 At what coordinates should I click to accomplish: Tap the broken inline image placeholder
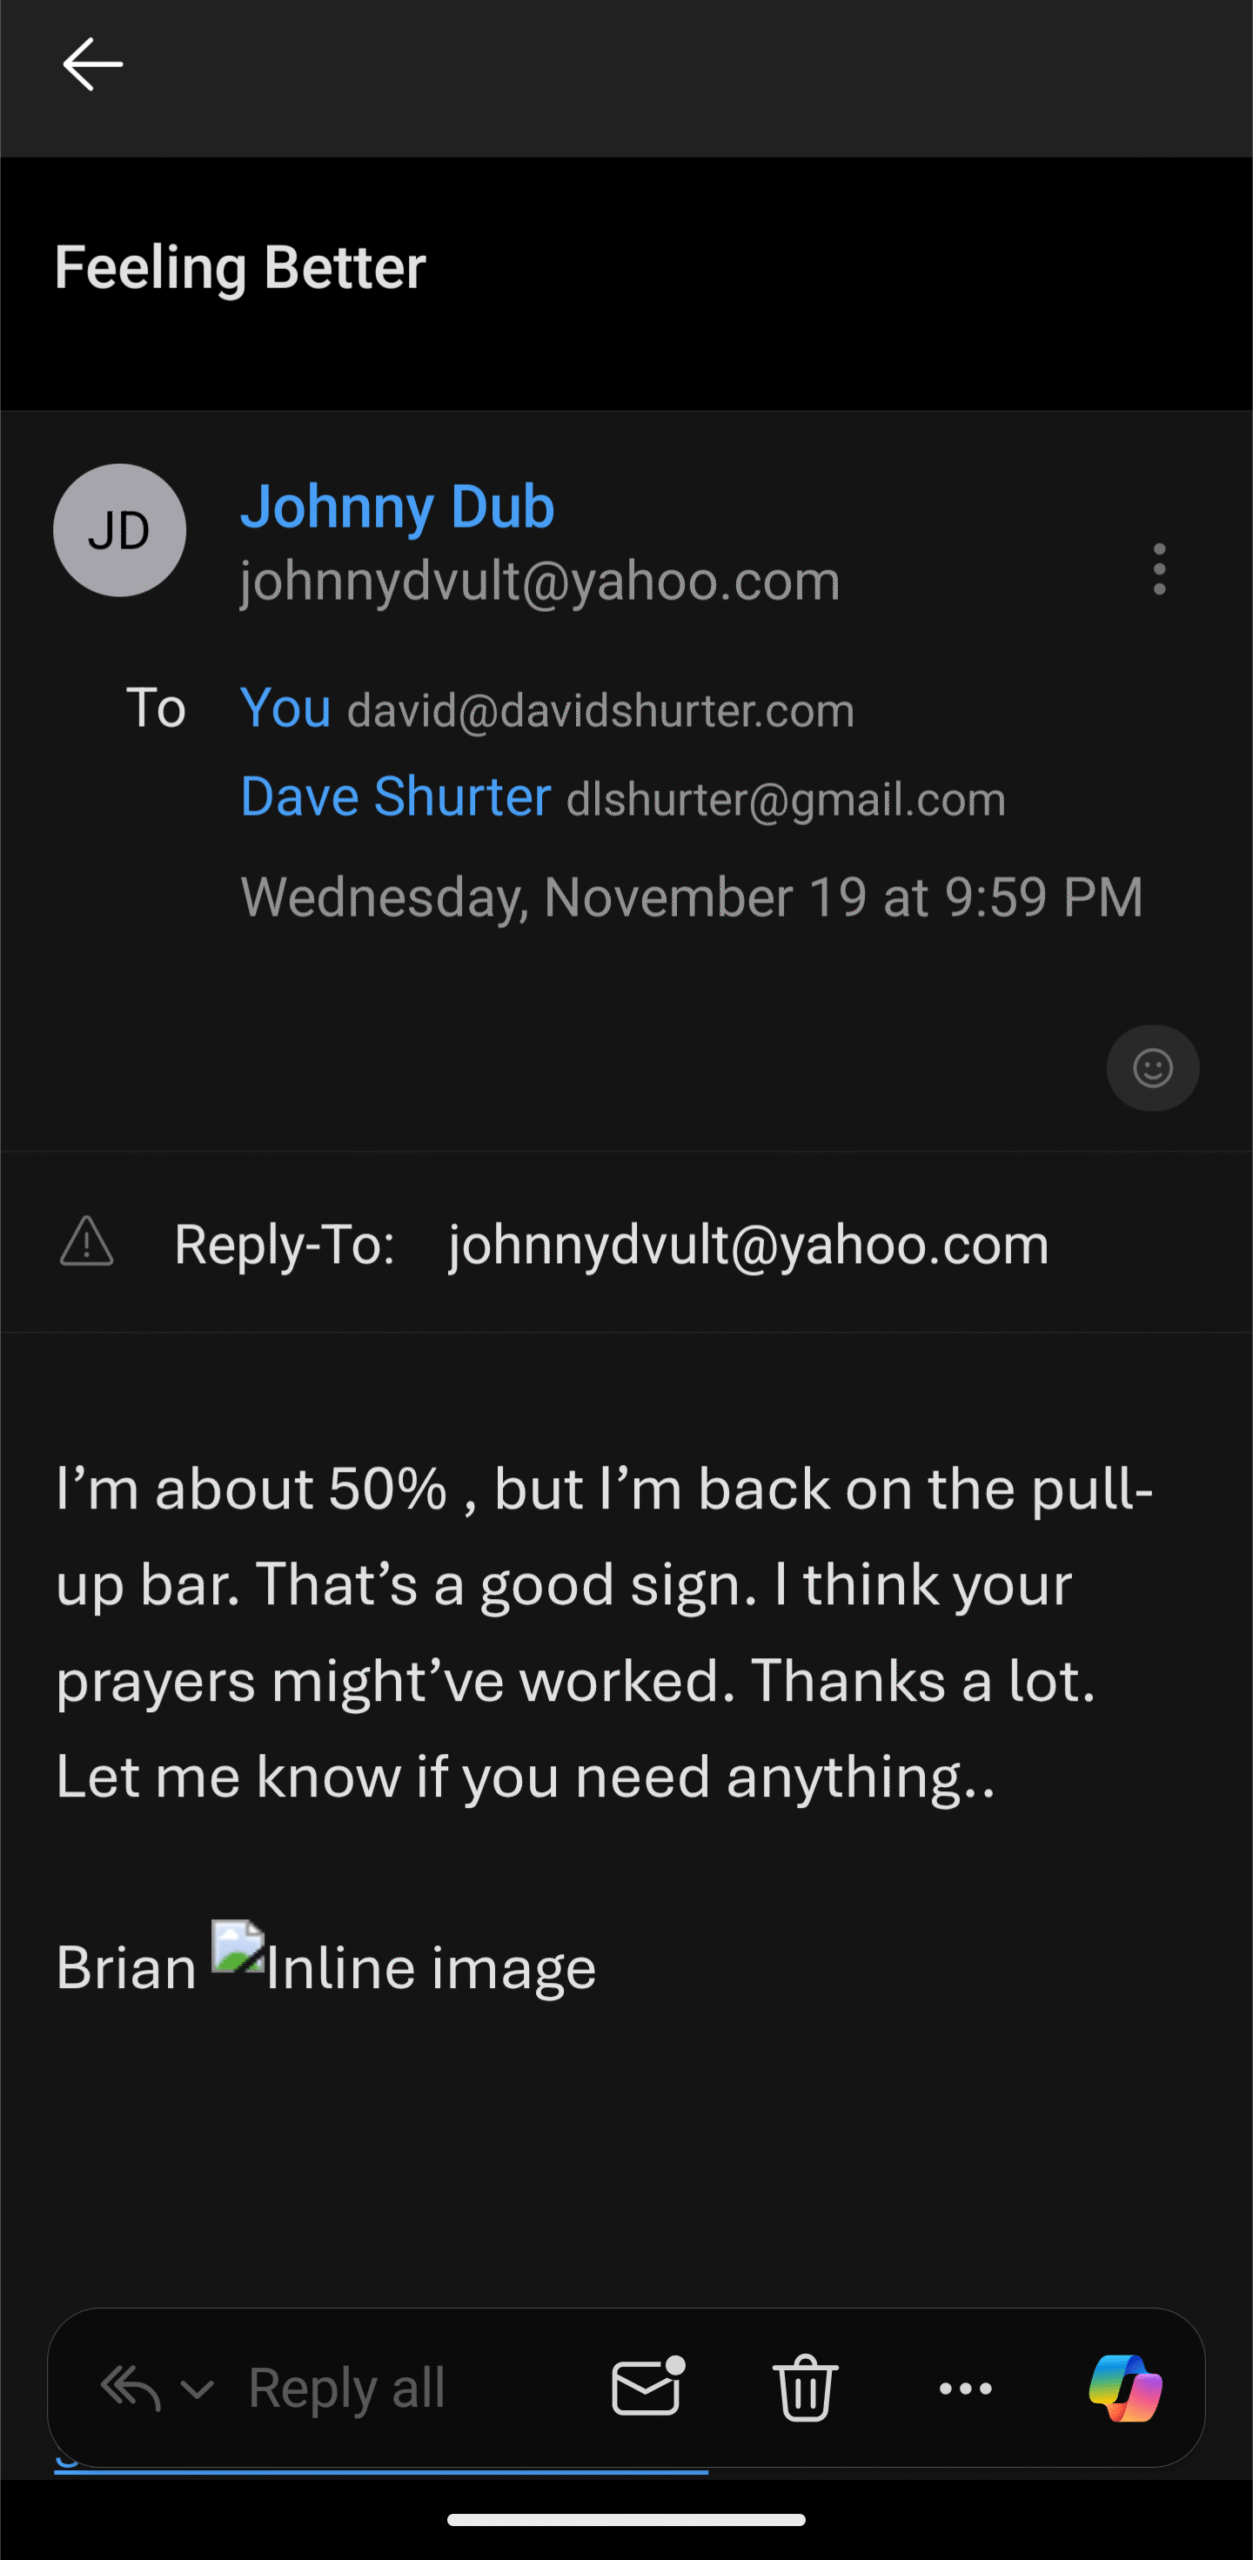click(238, 1946)
